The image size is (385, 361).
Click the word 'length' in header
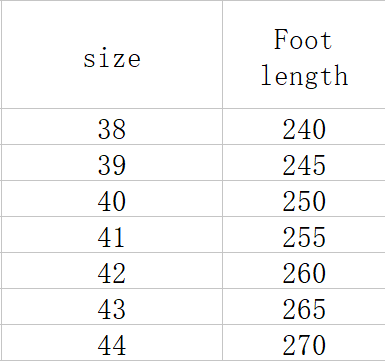click(304, 76)
